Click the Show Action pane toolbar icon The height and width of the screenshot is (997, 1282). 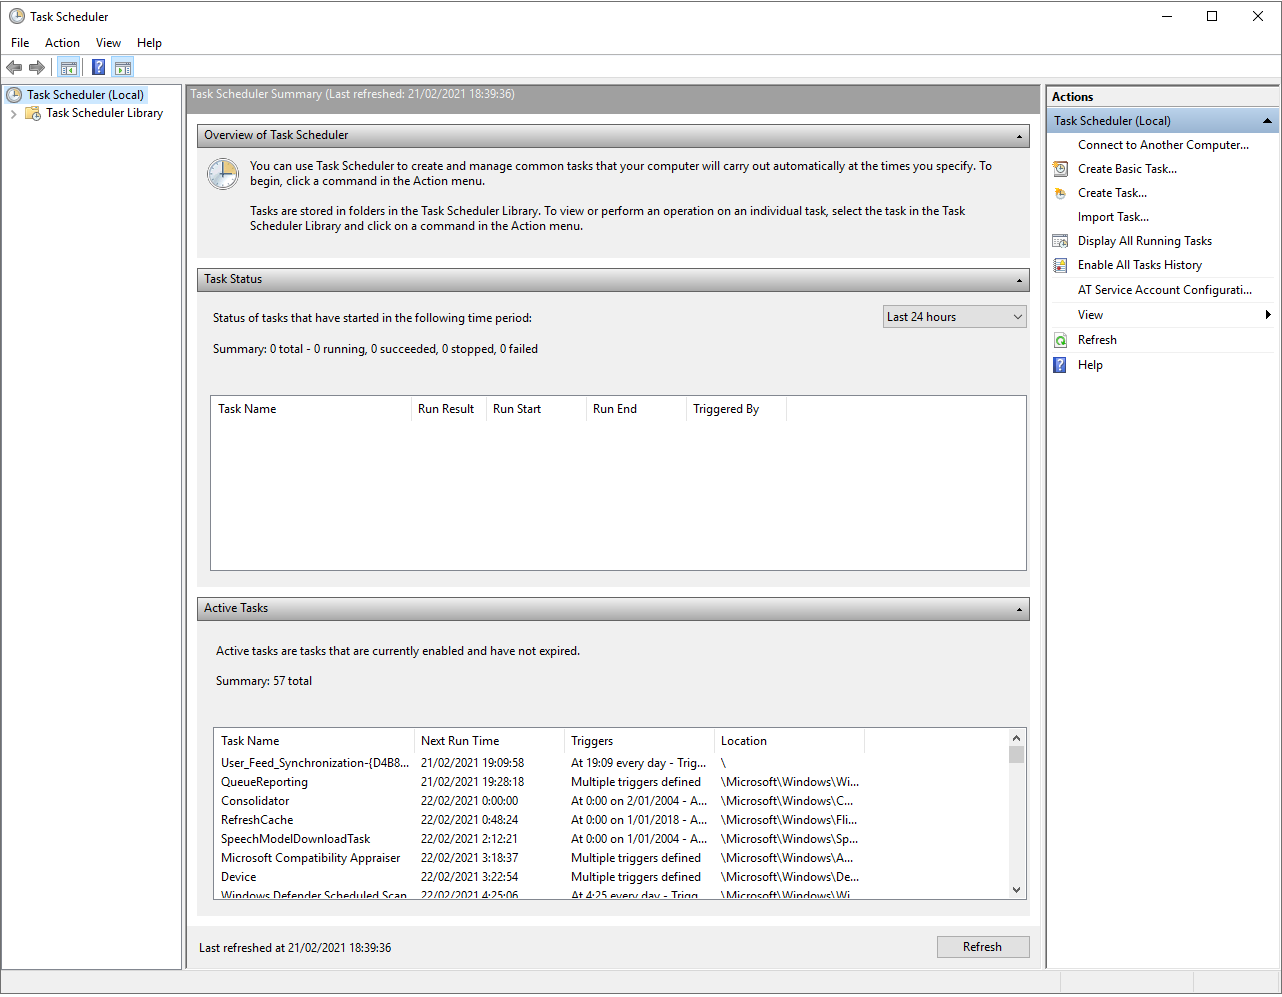122,67
